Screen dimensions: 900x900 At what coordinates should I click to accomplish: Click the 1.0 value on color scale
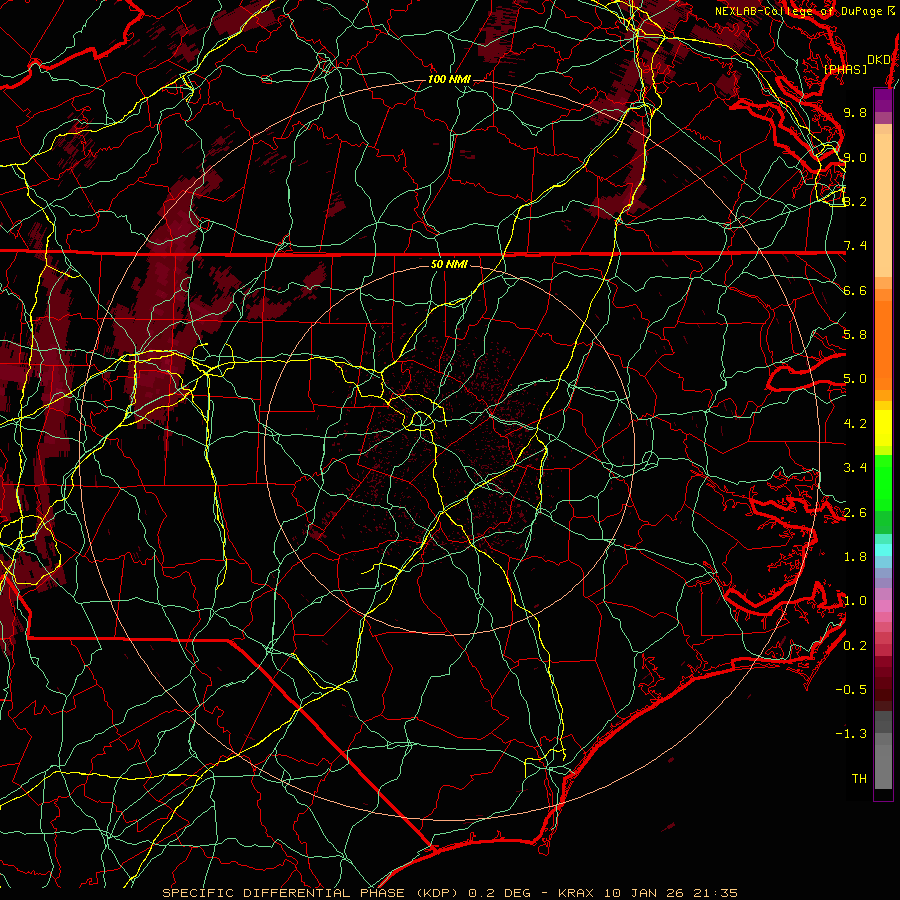coord(855,601)
